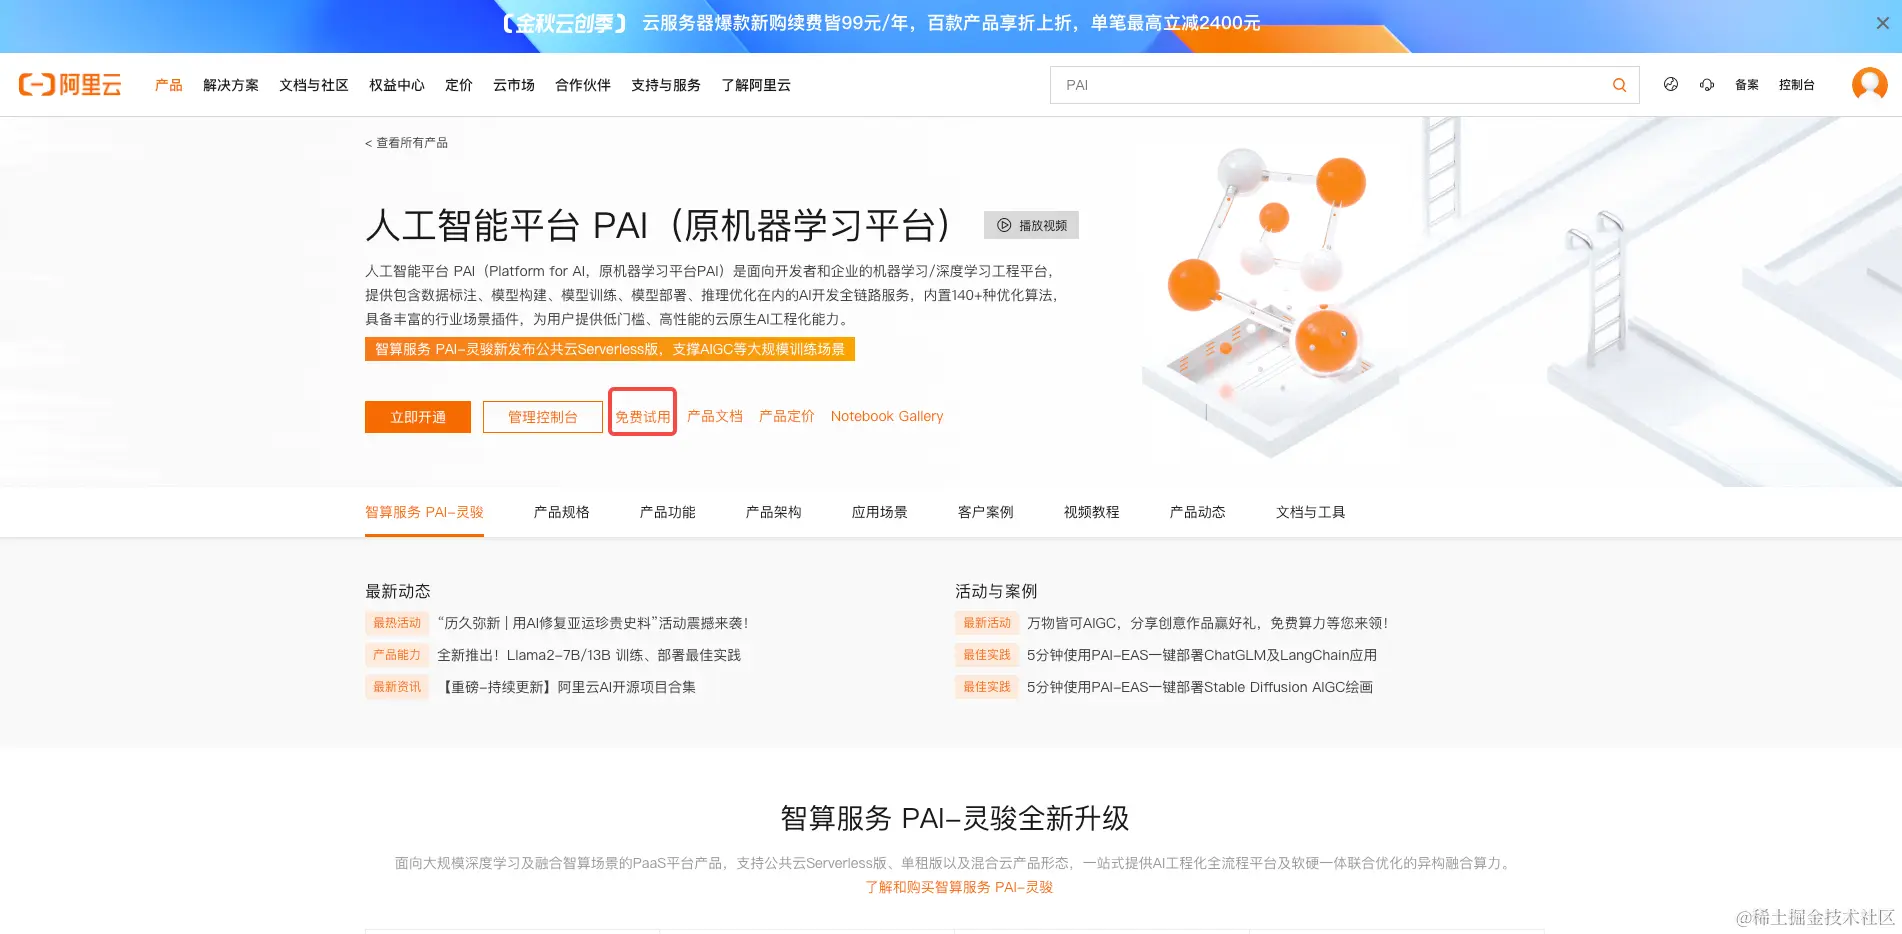Viewport: 1902px width, 934px height.
Task: Open the 产品 navigation menu
Action: point(169,85)
